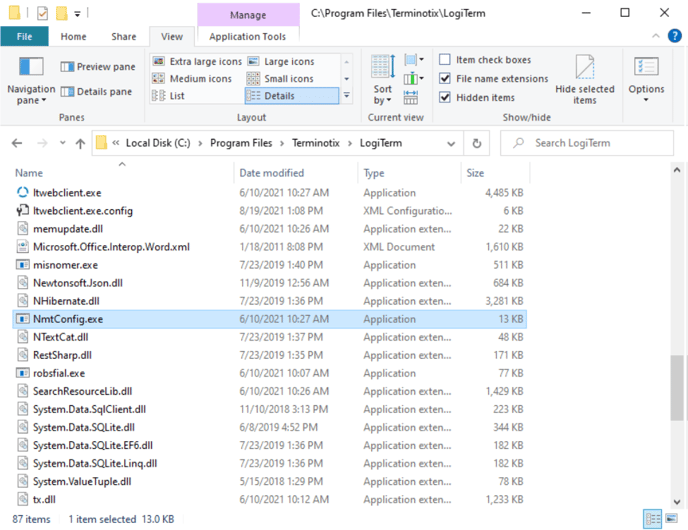Click the Newtonsoft.Json.dll file icon
The image size is (688, 530).
coord(23,283)
